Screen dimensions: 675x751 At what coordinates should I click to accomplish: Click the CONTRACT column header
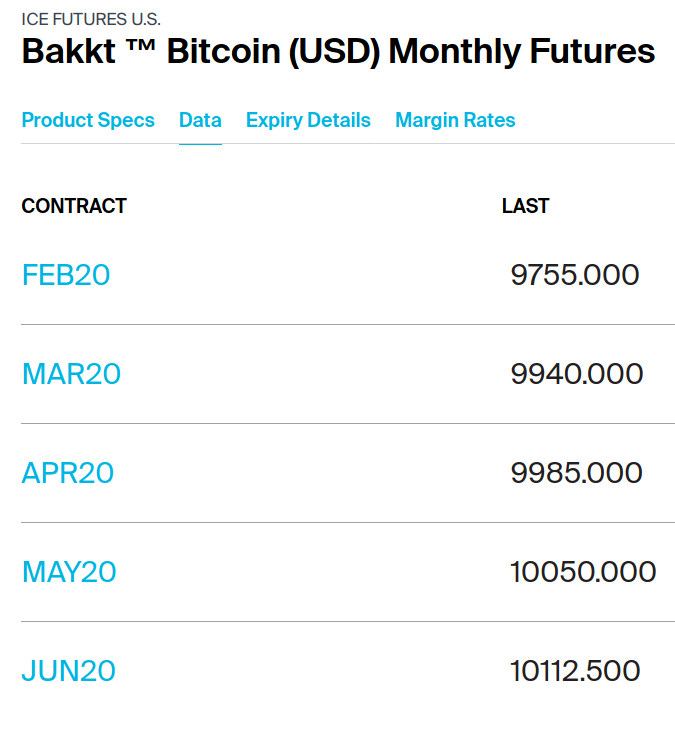pos(74,206)
